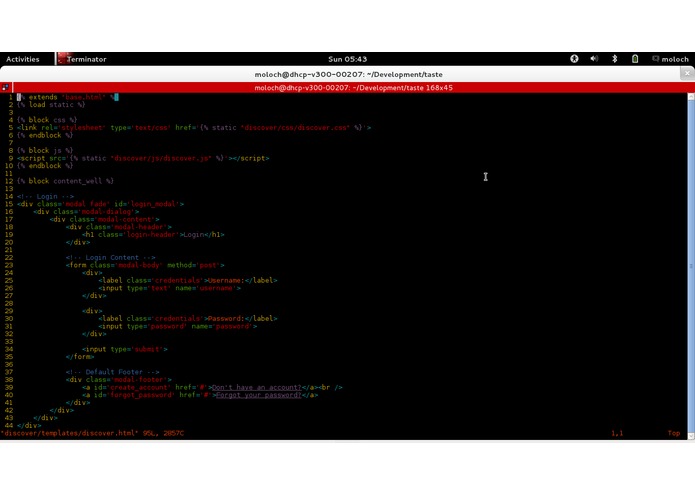Click the red terminal titlebar with 168x45

[353, 88]
